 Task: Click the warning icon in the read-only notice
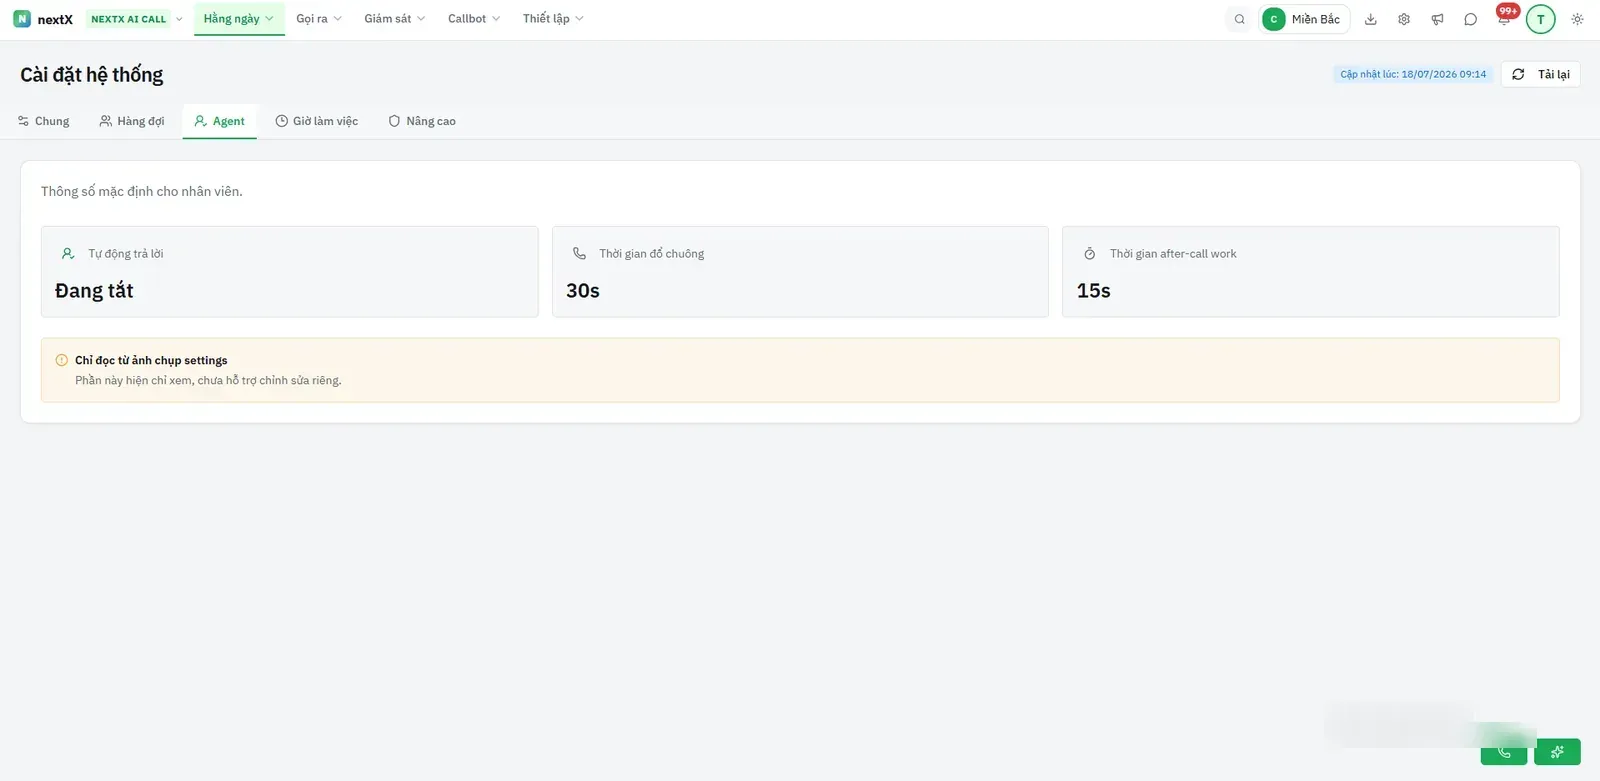(62, 360)
